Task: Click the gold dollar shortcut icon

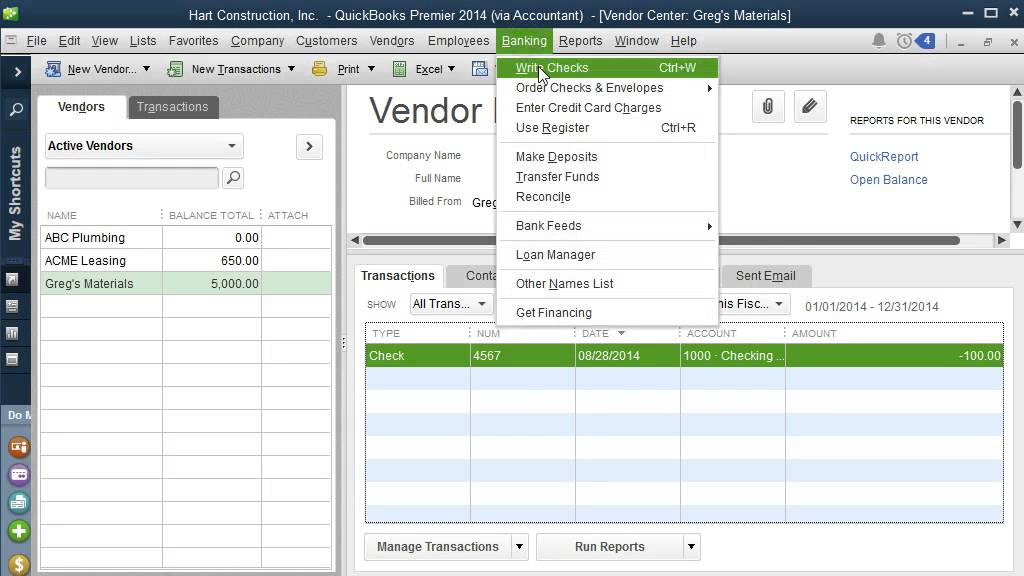Action: [19, 564]
